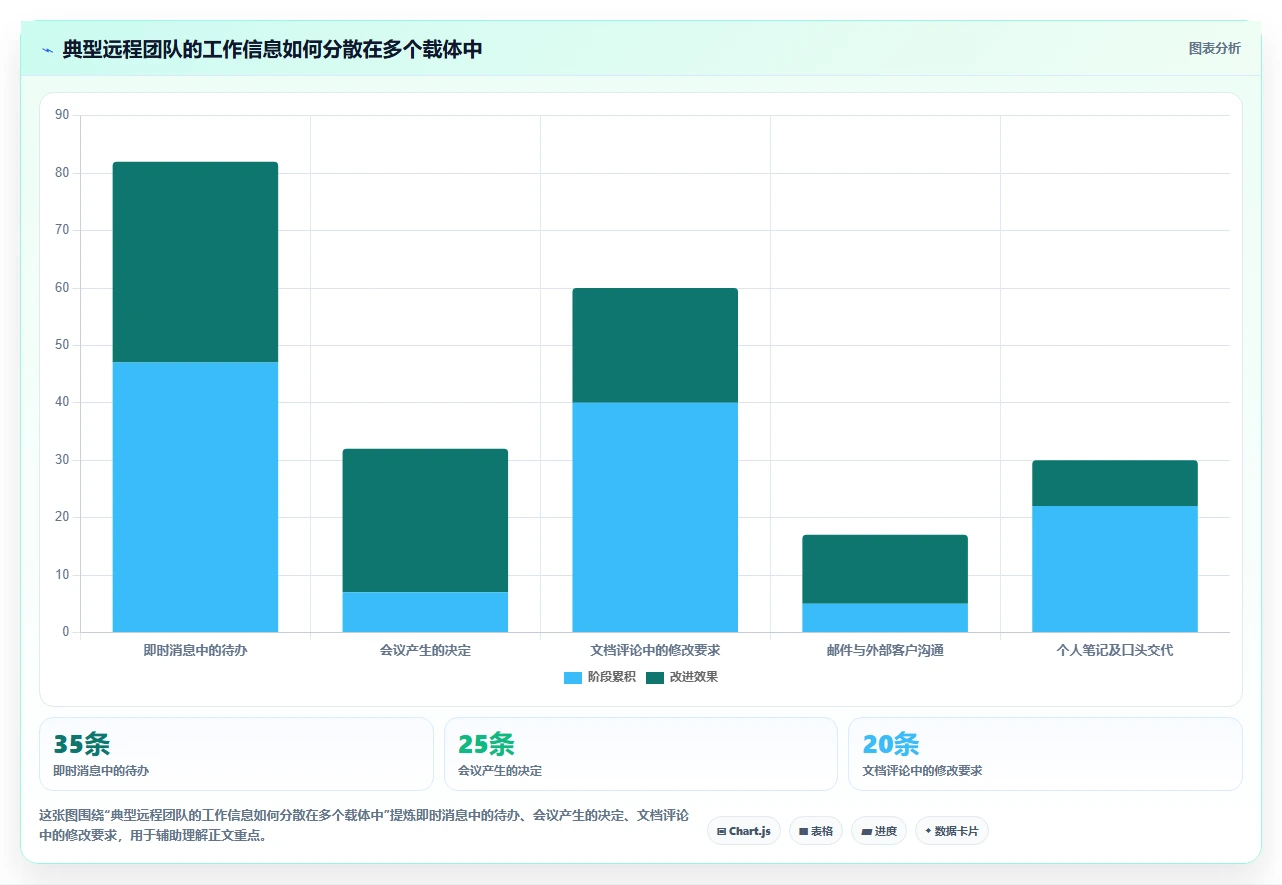Click the 35条 figure in first card

click(x=81, y=744)
